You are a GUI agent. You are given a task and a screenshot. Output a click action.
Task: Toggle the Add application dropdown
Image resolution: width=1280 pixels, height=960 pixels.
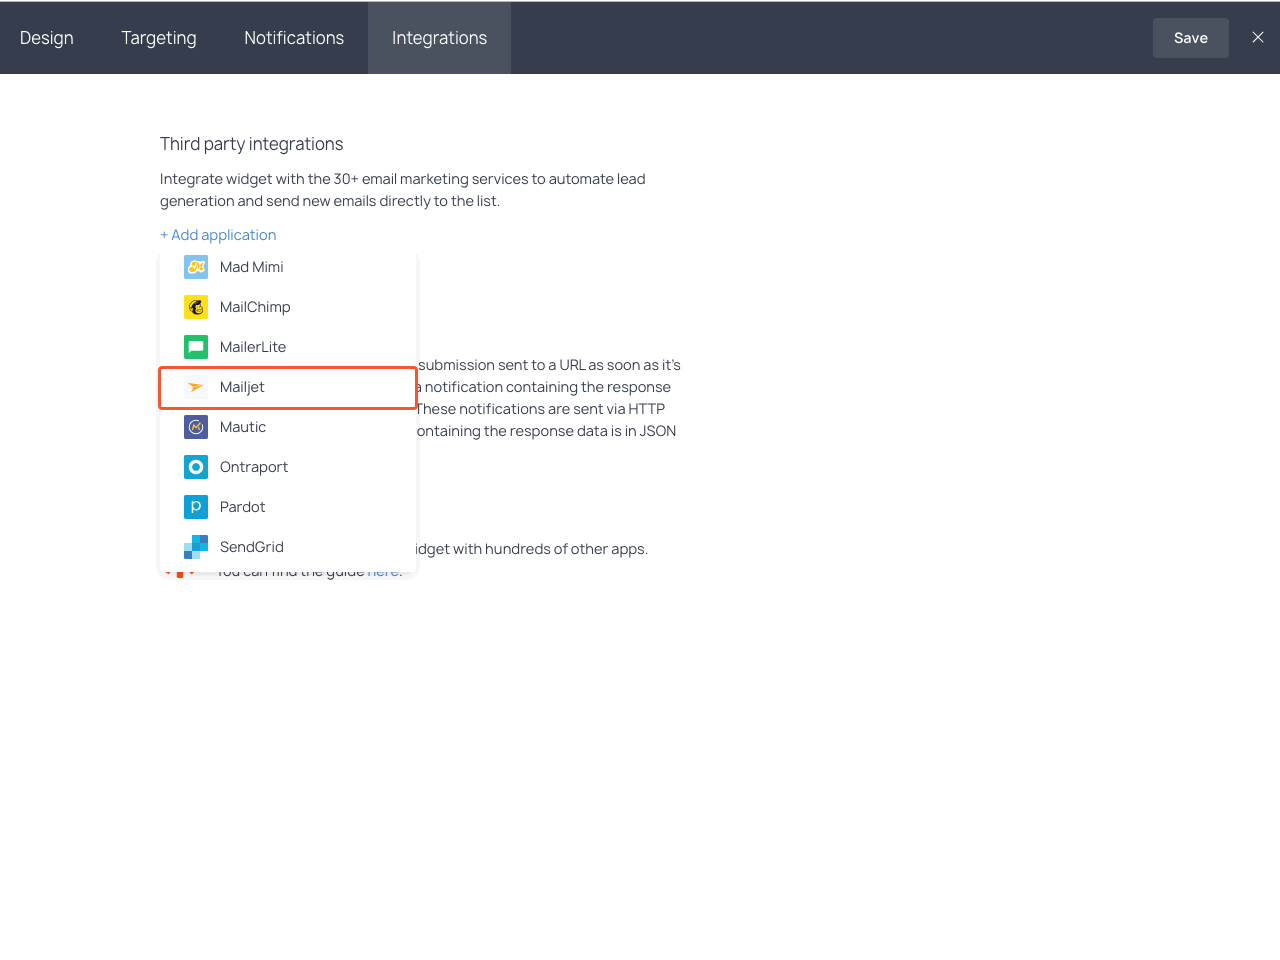(x=218, y=235)
